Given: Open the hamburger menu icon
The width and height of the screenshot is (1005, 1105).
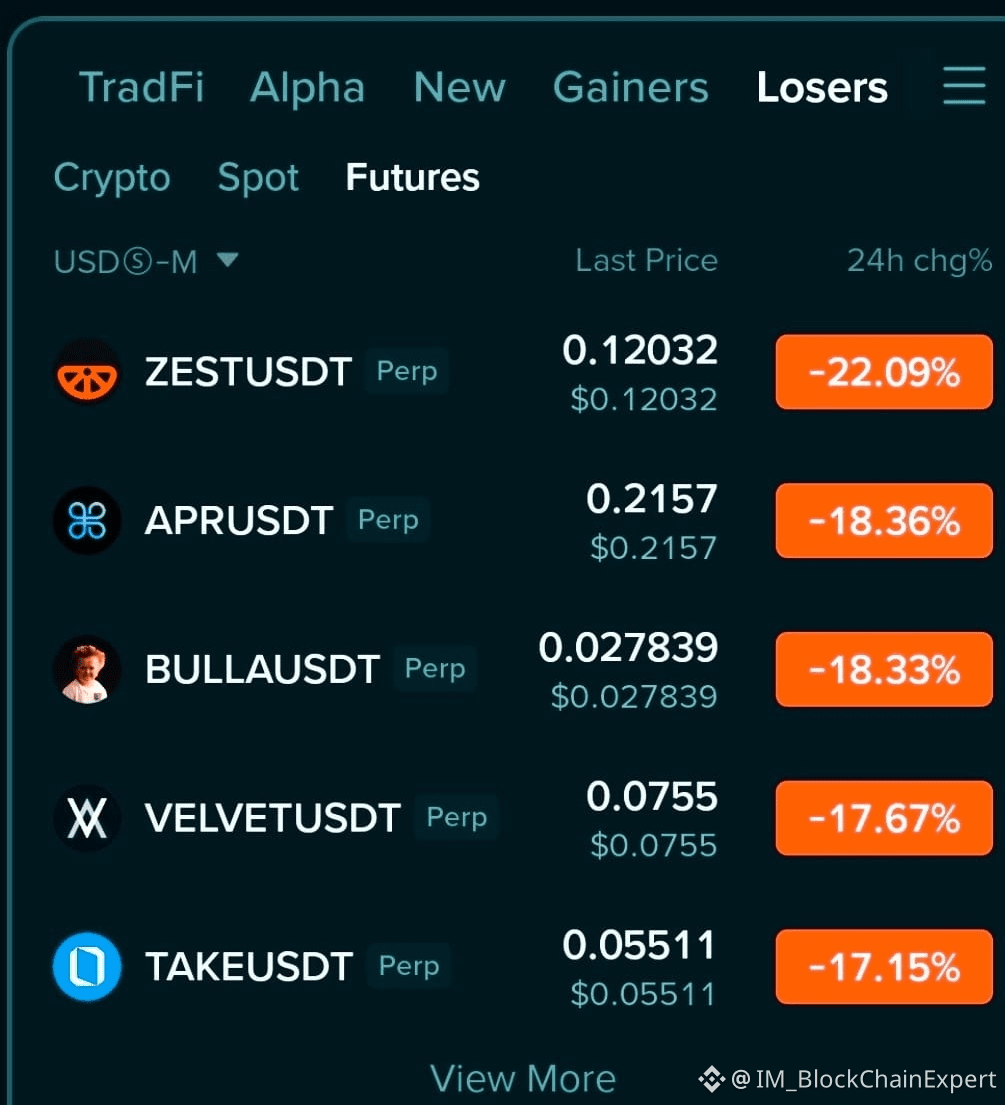Looking at the screenshot, I should (964, 86).
